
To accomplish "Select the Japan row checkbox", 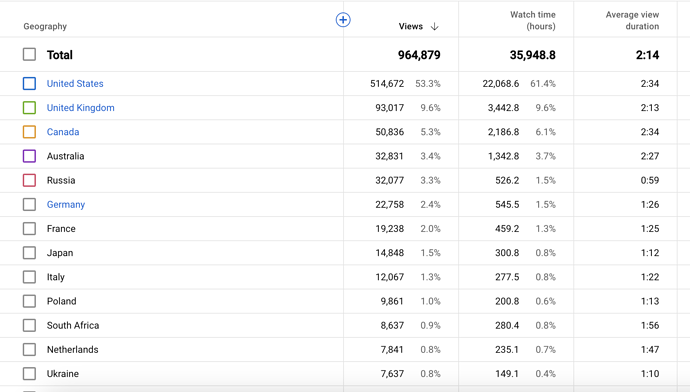I will [x=29, y=253].
